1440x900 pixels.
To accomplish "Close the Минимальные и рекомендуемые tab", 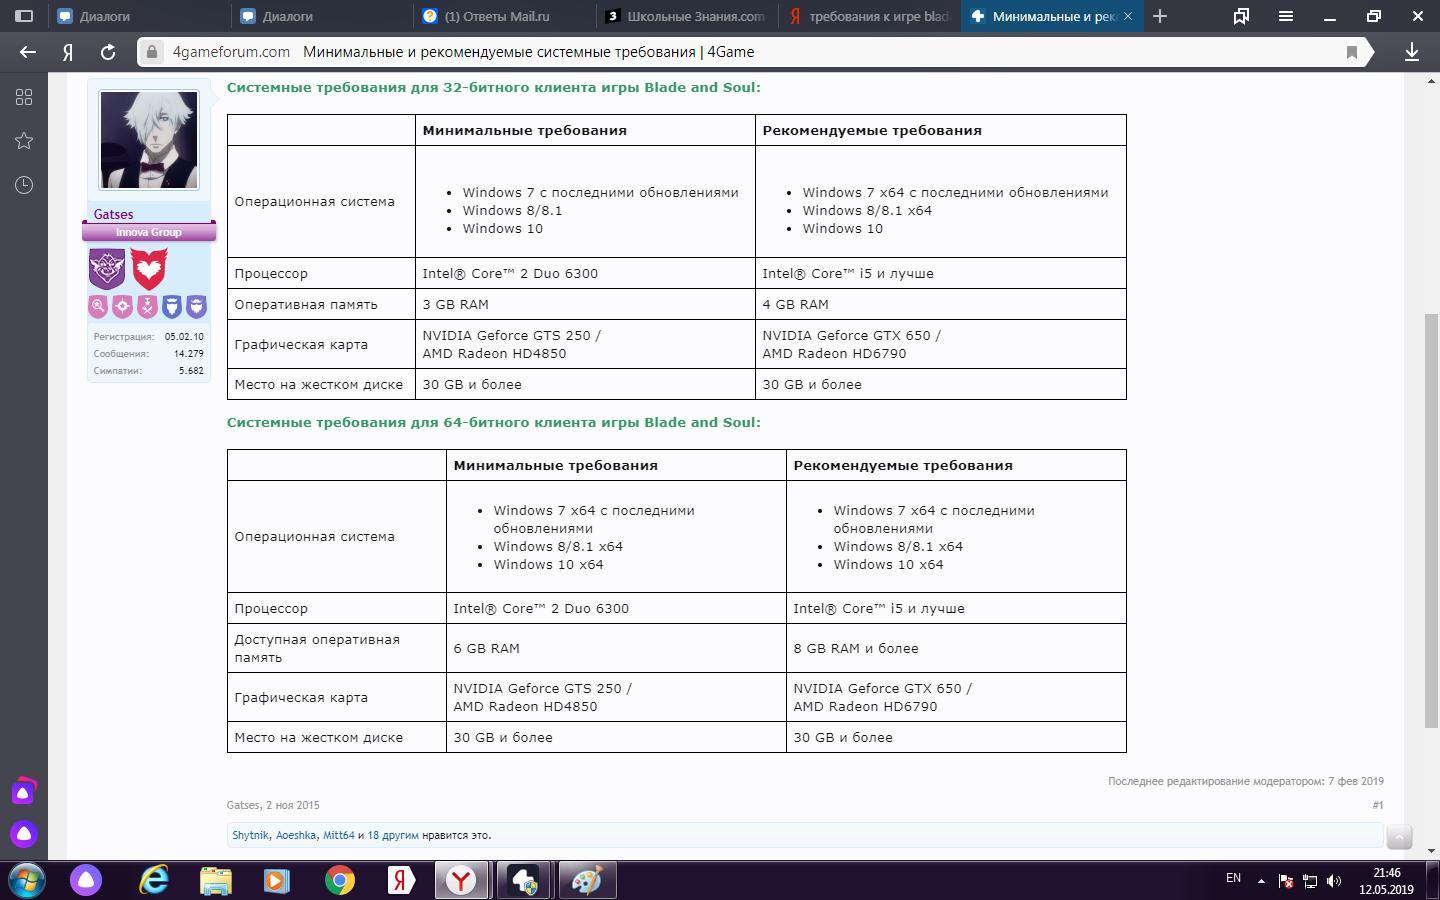I will [1129, 16].
